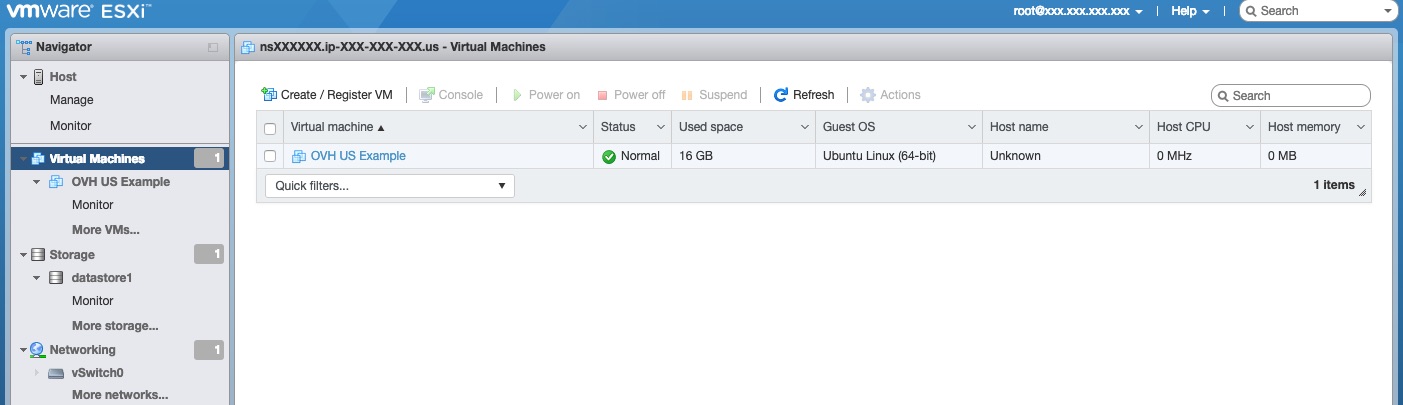The height and width of the screenshot is (405, 1403).
Task: Click the magnifier icon in the top search
Action: pos(1252,11)
